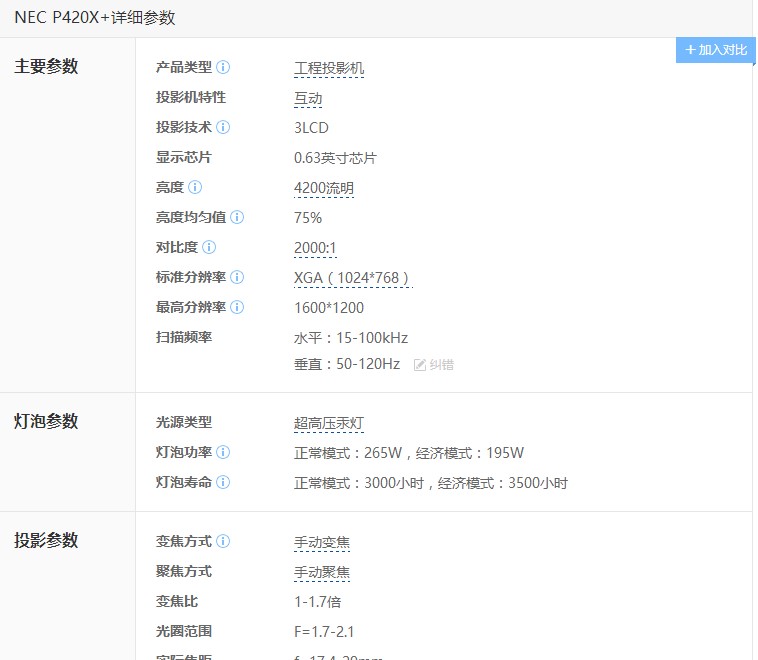The width and height of the screenshot is (758, 660).
Task: Open the 手动聚焦 link
Action: (322, 572)
